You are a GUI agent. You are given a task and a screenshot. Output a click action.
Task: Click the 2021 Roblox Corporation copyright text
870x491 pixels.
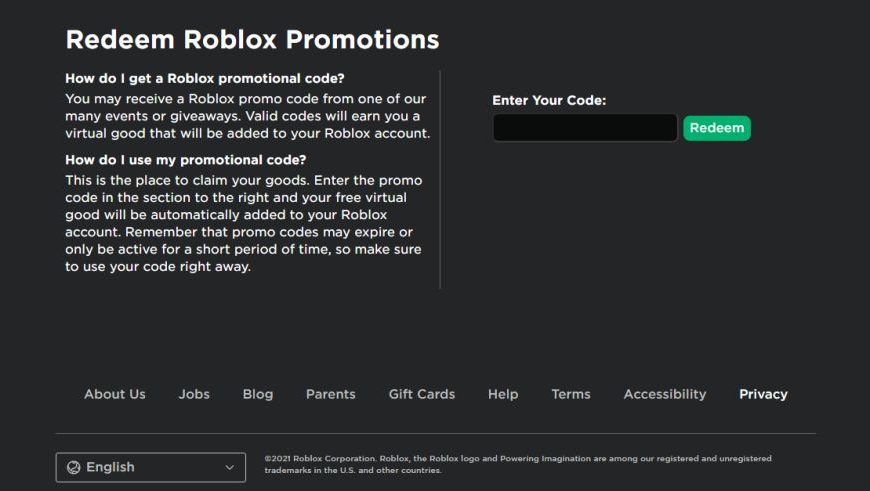coord(518,464)
